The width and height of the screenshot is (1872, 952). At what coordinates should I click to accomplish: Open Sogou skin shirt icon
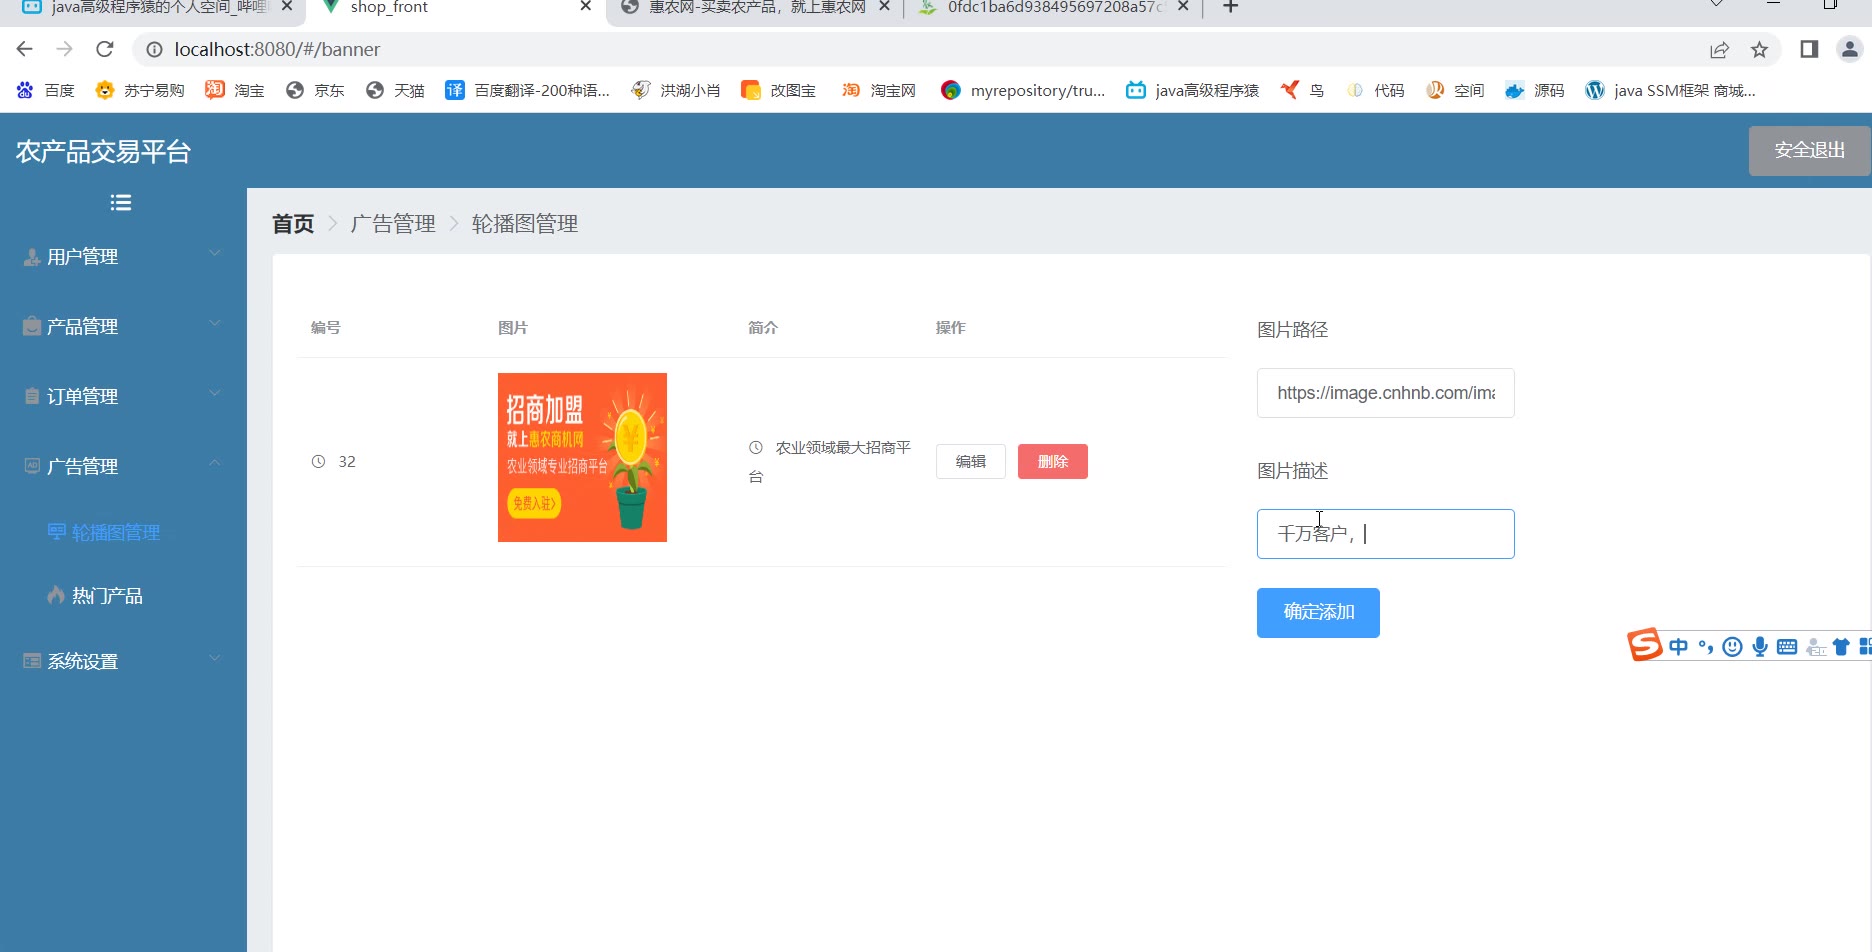point(1841,647)
